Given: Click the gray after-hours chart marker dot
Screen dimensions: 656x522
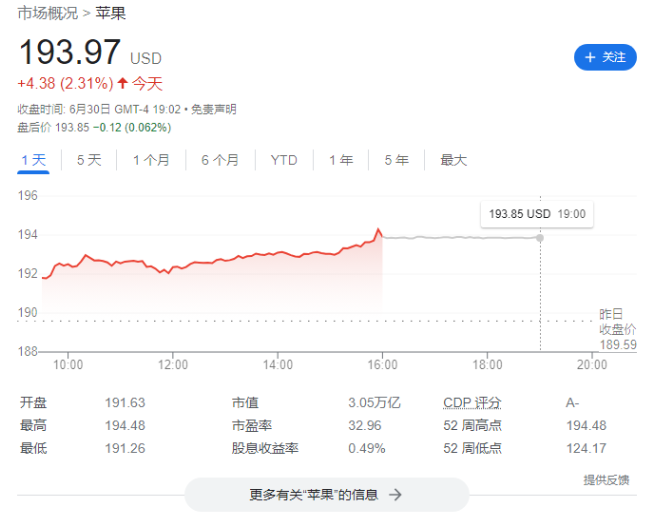Looking at the screenshot, I should tap(540, 238).
